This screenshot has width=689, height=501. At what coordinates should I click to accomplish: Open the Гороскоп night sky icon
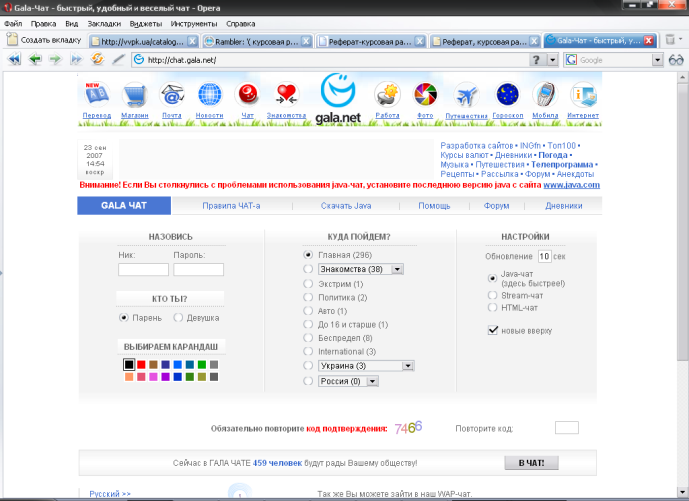[x=508, y=94]
